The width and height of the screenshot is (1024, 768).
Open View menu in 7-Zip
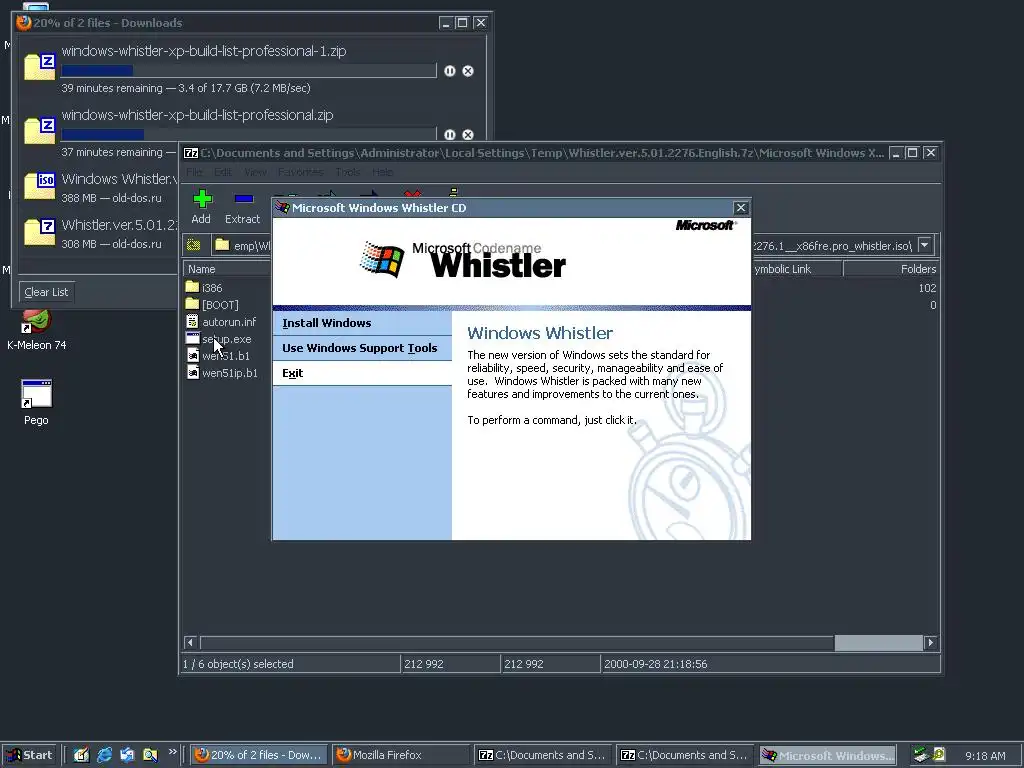(255, 172)
